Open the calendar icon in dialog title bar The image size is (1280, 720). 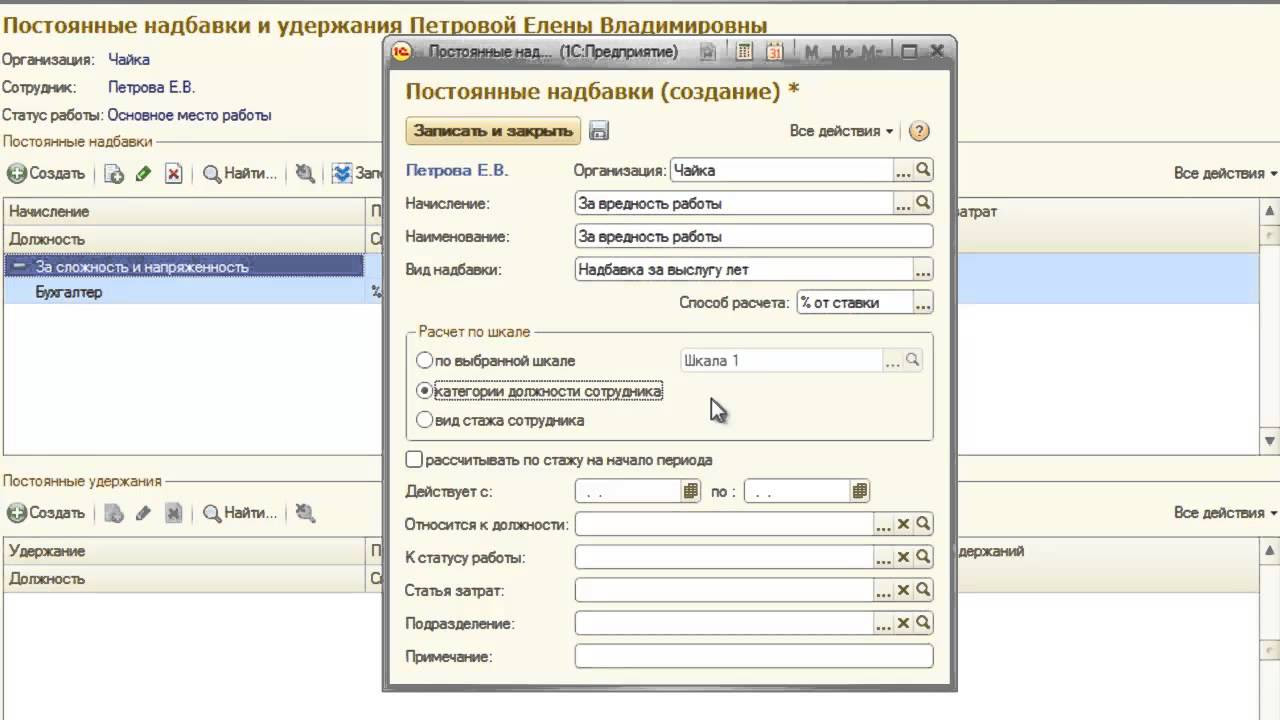point(774,52)
